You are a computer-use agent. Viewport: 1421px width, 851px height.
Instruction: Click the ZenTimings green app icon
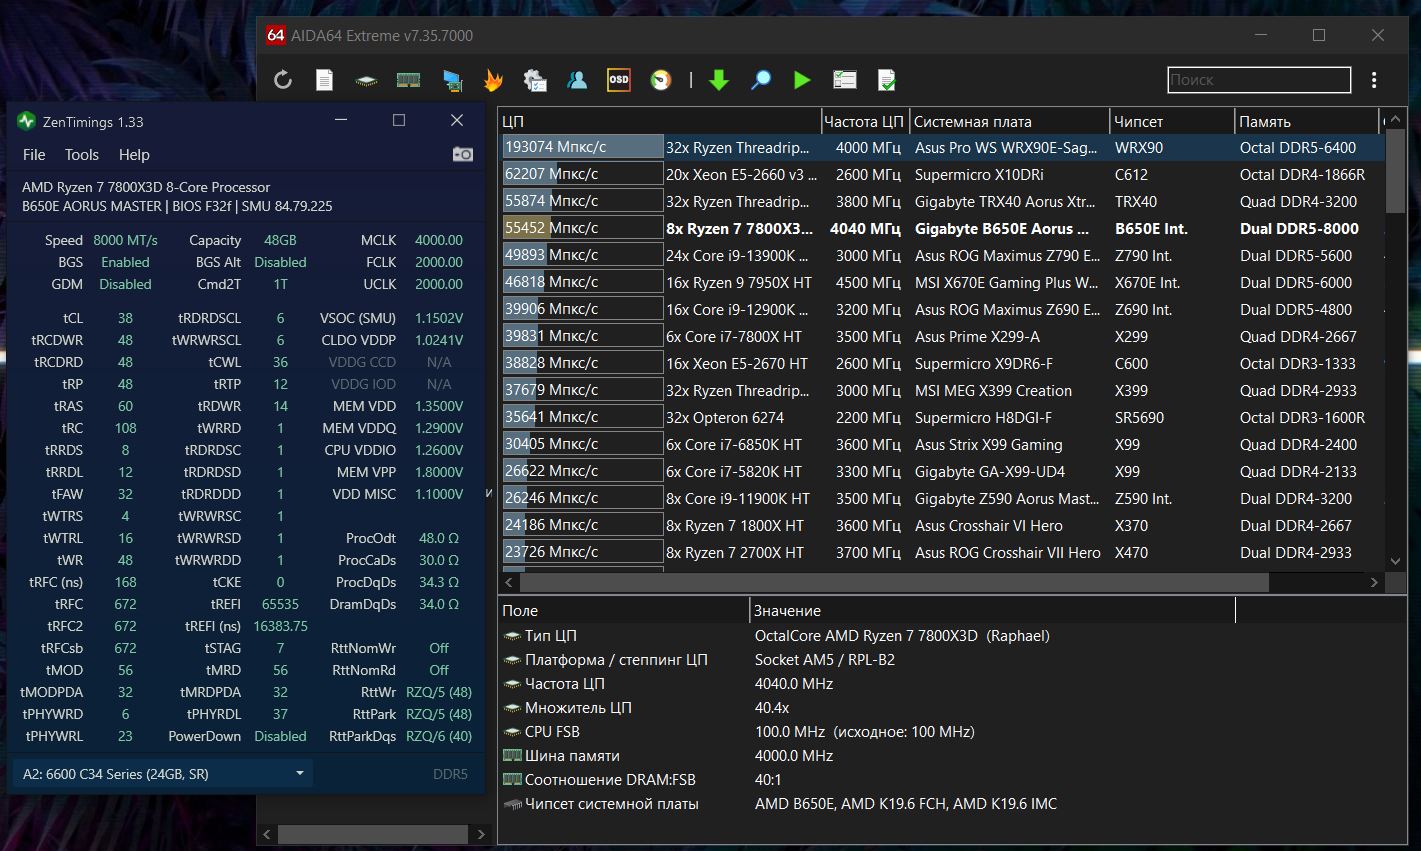click(x=26, y=121)
